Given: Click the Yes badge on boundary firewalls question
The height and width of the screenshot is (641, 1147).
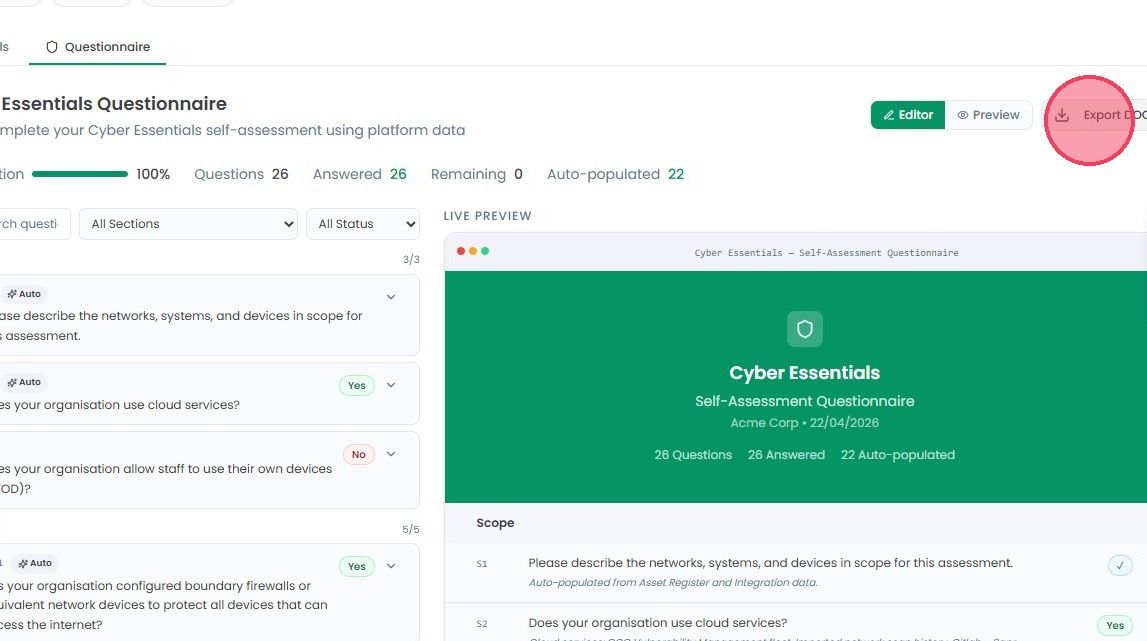Looking at the screenshot, I should pyautogui.click(x=356, y=566).
